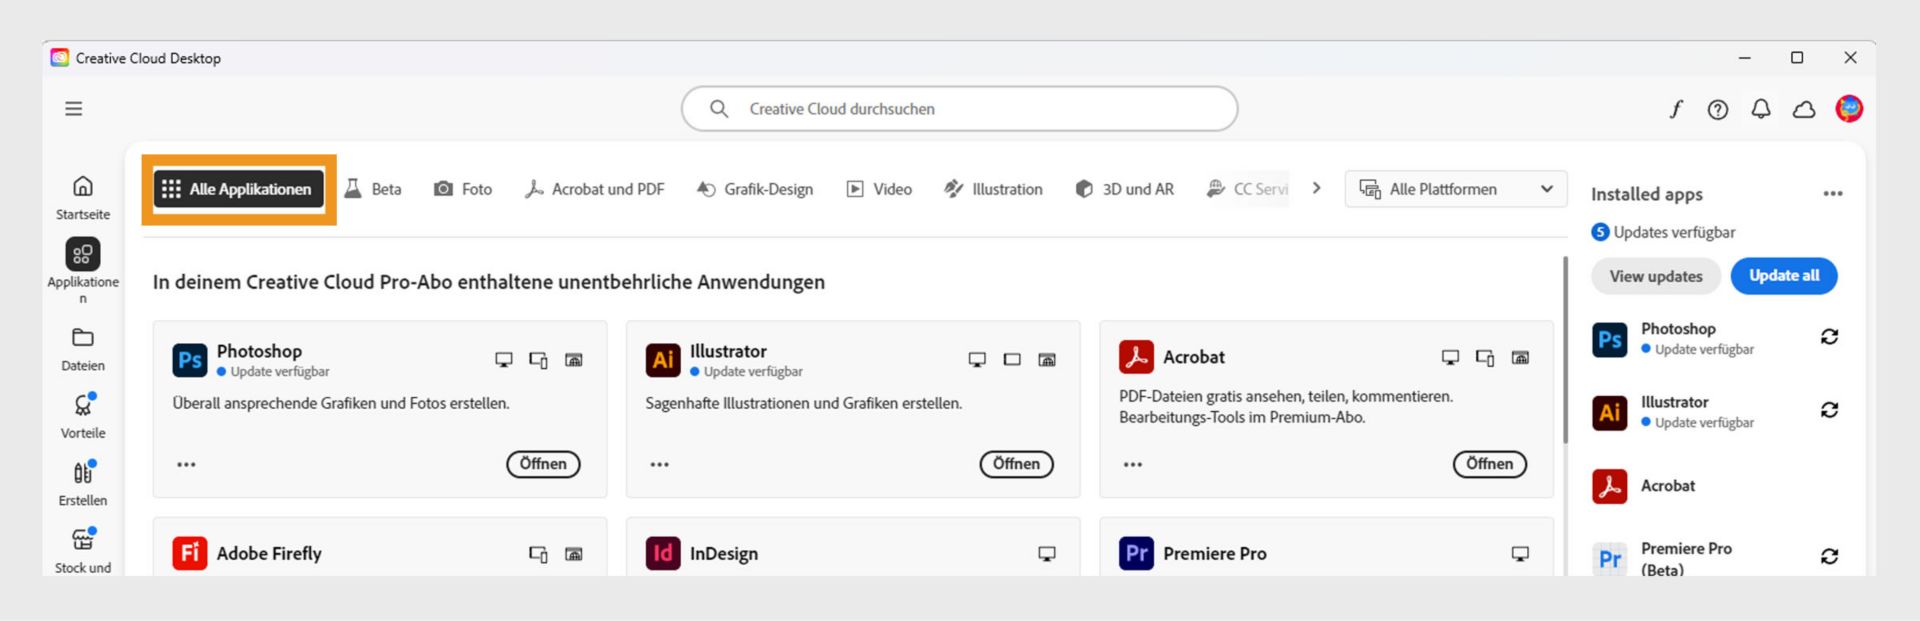
Task: Switch to the Video tab
Action: [879, 189]
